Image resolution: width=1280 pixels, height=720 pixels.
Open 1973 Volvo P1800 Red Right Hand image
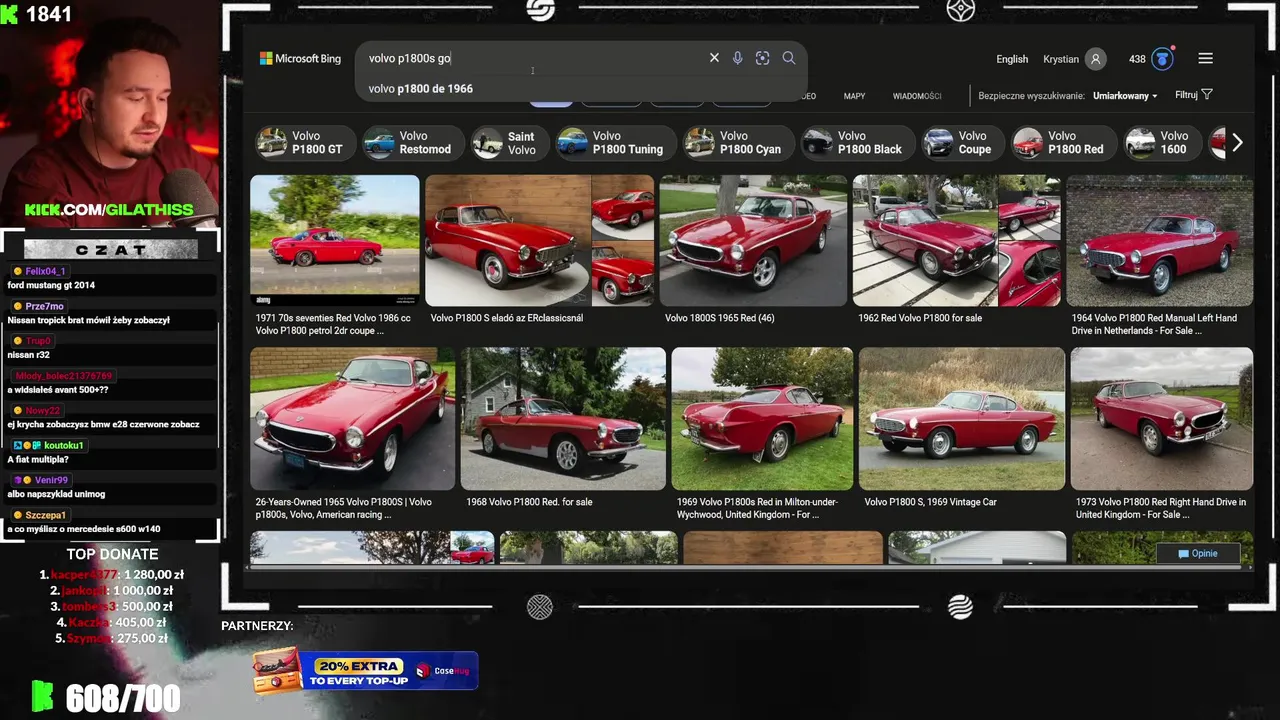pyautogui.click(x=1161, y=418)
